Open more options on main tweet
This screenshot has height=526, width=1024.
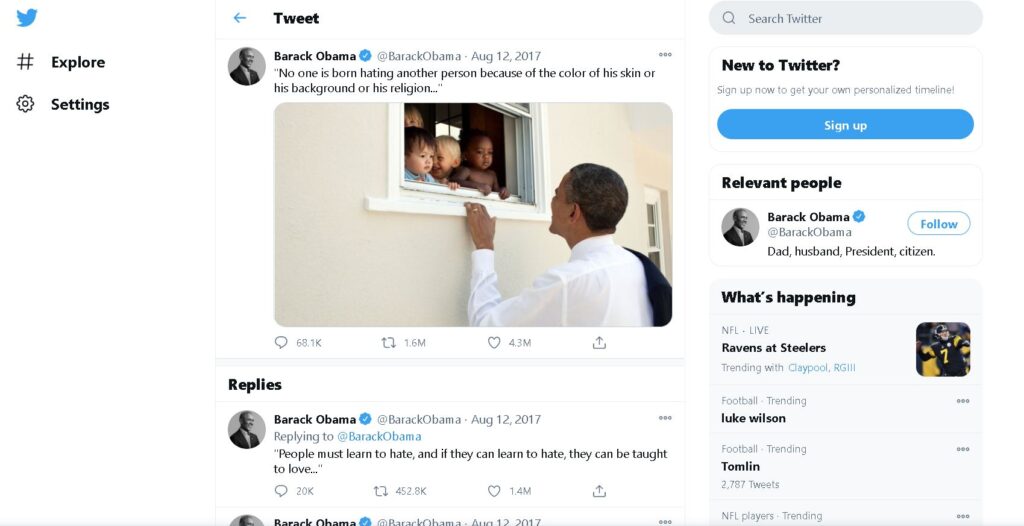(665, 55)
